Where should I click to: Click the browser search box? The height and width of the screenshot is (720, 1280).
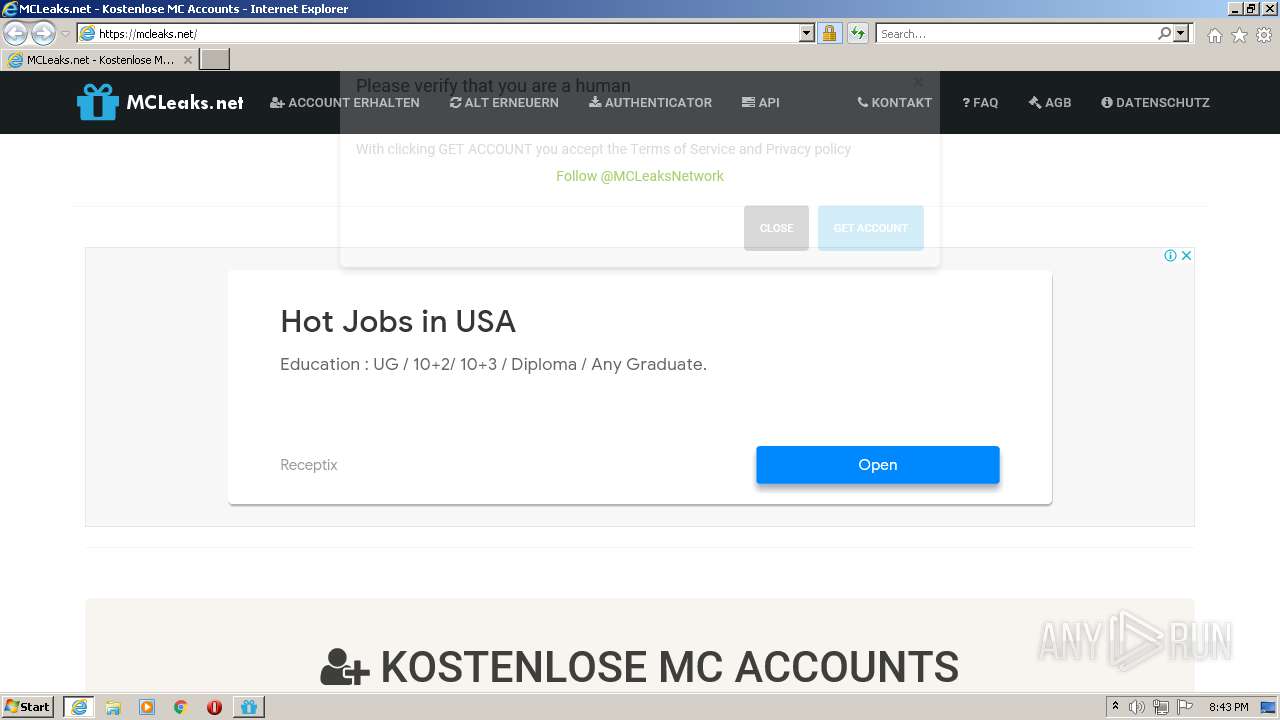coord(1016,33)
